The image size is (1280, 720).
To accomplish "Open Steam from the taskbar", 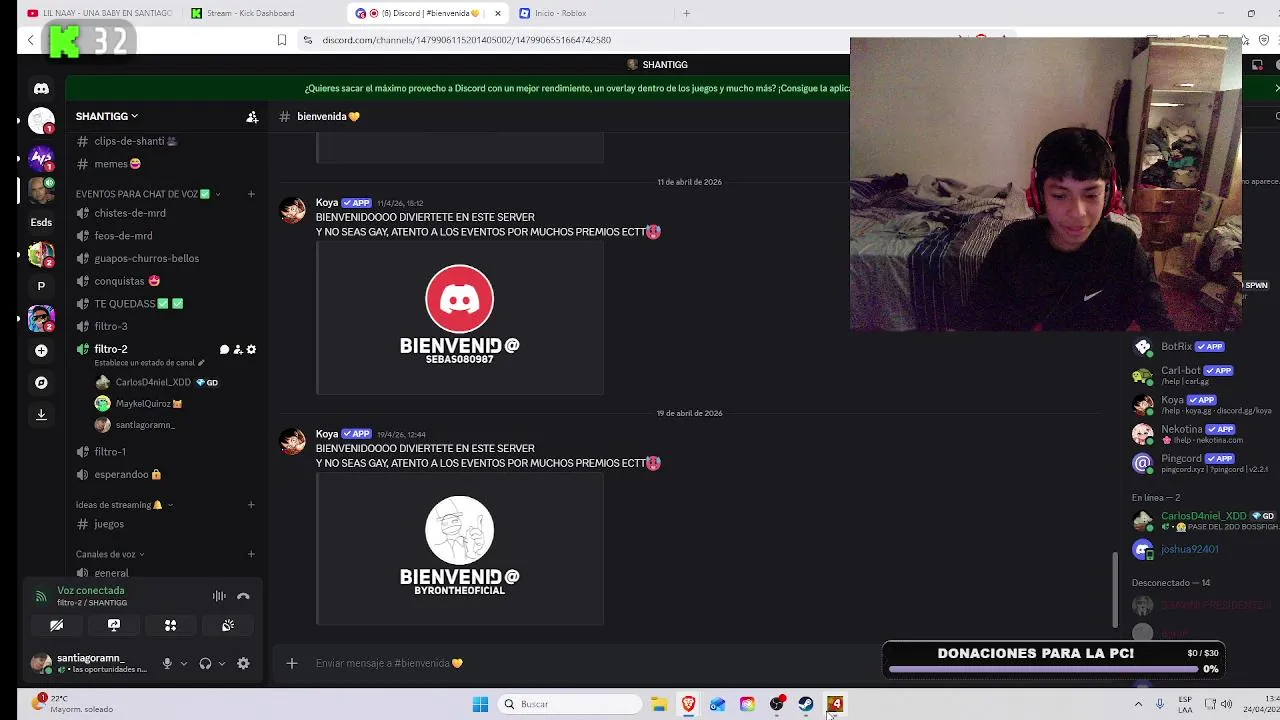I will pyautogui.click(x=806, y=704).
